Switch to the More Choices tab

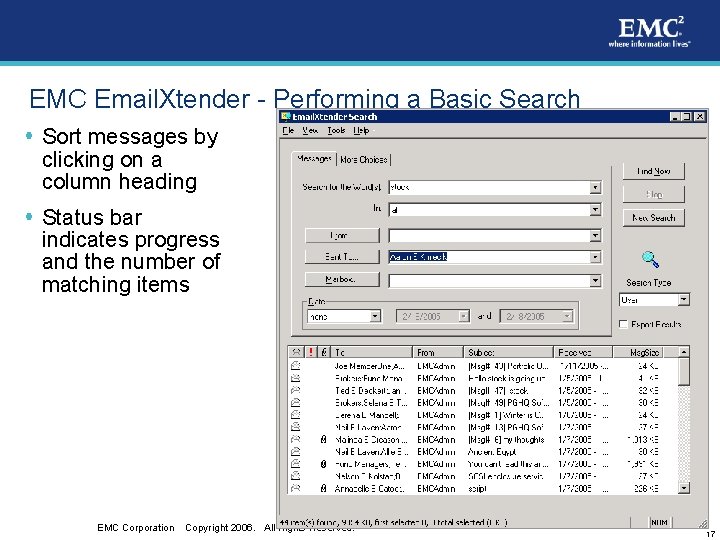tap(364, 160)
